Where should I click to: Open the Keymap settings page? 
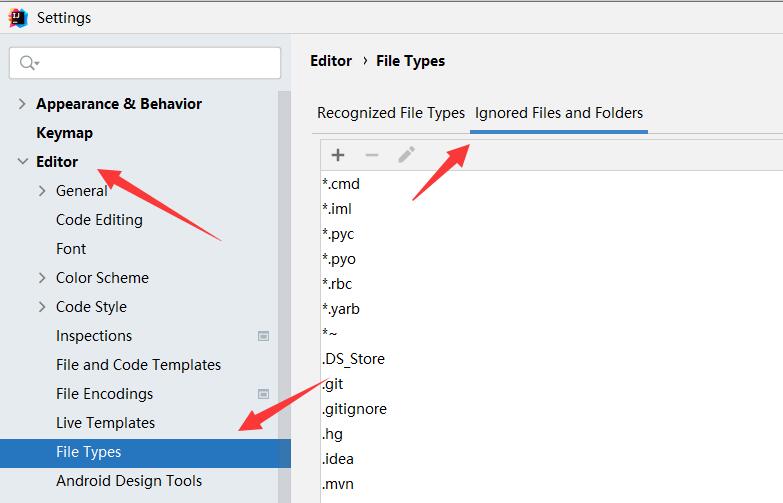tap(64, 133)
